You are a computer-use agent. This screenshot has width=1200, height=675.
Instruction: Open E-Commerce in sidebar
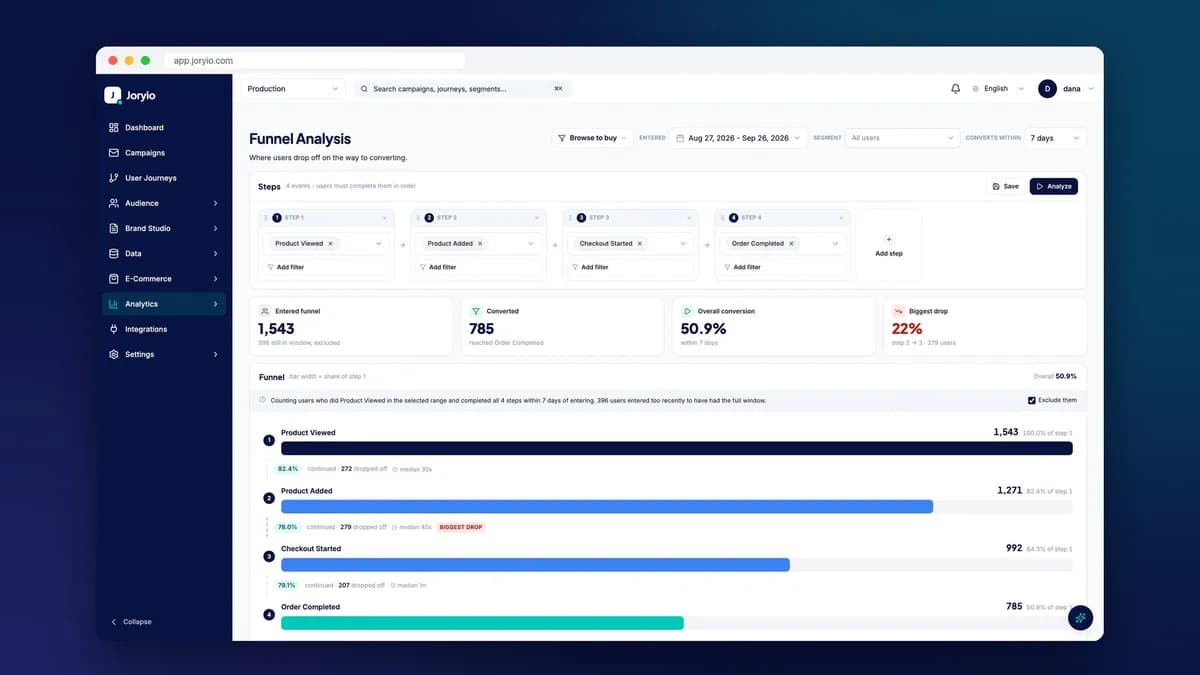pyautogui.click(x=165, y=279)
